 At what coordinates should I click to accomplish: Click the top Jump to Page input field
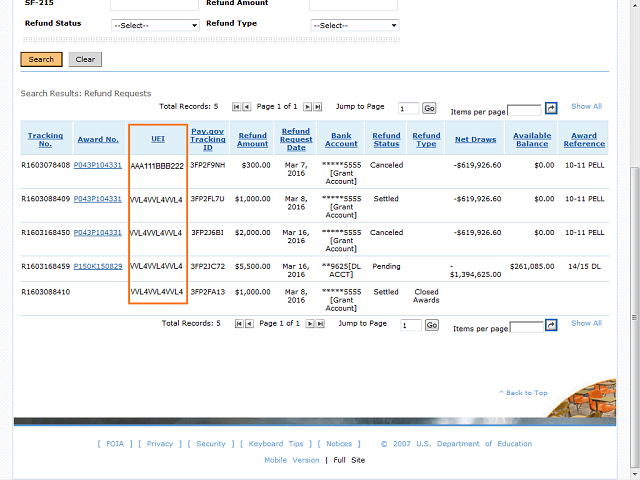point(409,108)
